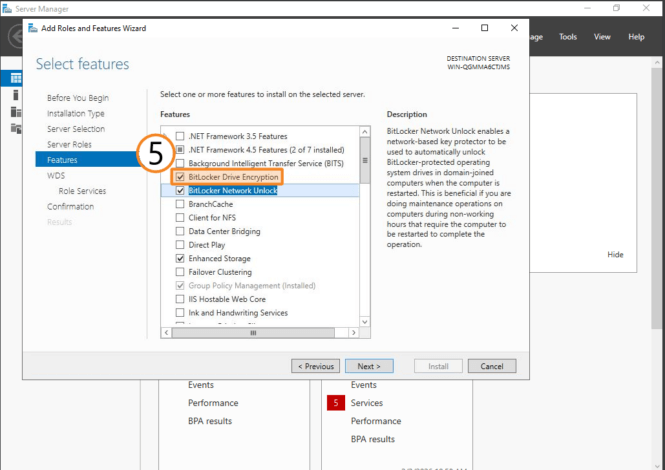Viewport: 665px width, 470px height.
Task: Open the WDS wizard step
Action: pyautogui.click(x=56, y=176)
